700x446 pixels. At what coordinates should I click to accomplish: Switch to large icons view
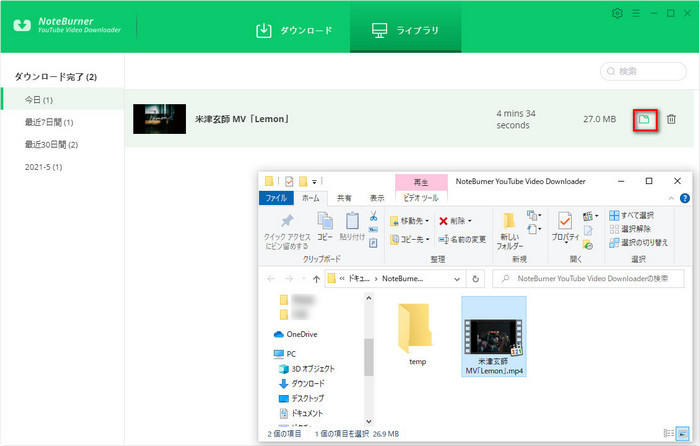point(682,433)
